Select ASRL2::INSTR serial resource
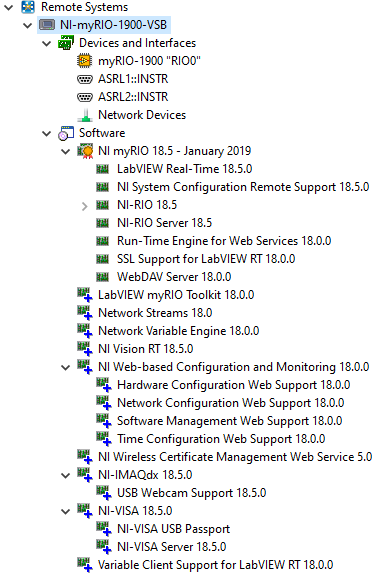Screen dimensions: 384x576 133,97
